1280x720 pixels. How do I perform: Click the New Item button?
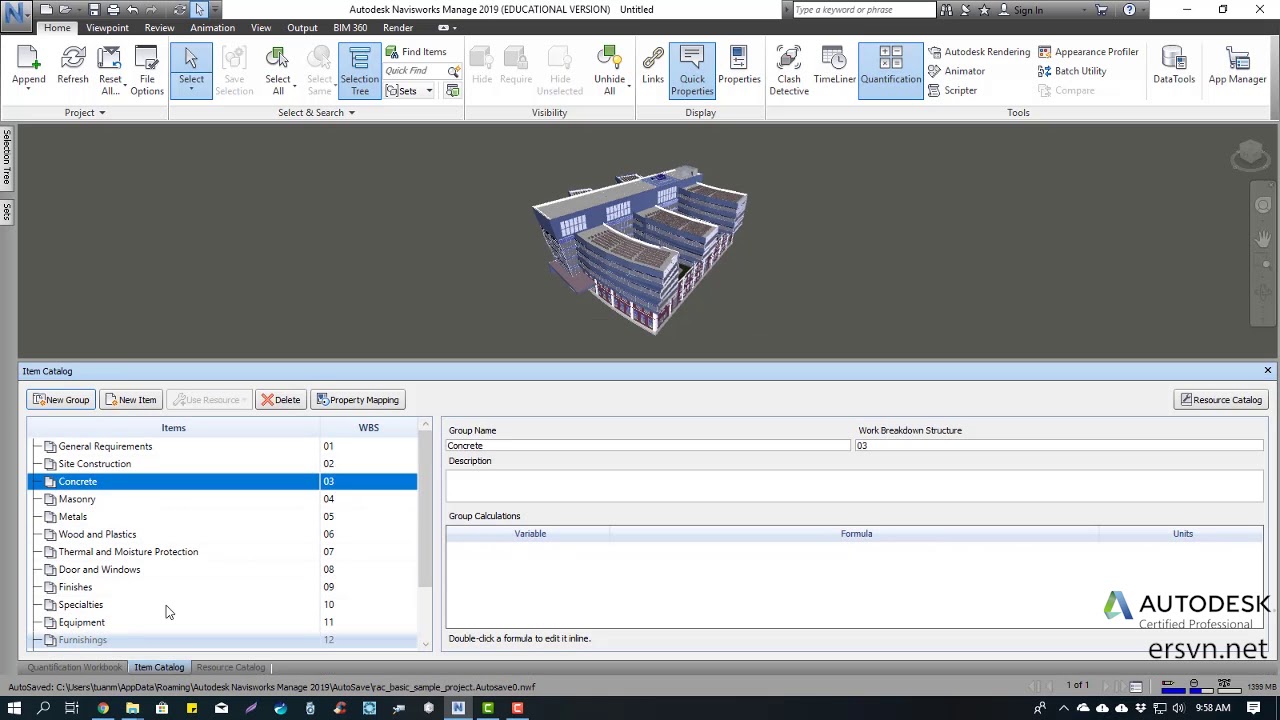click(x=131, y=400)
